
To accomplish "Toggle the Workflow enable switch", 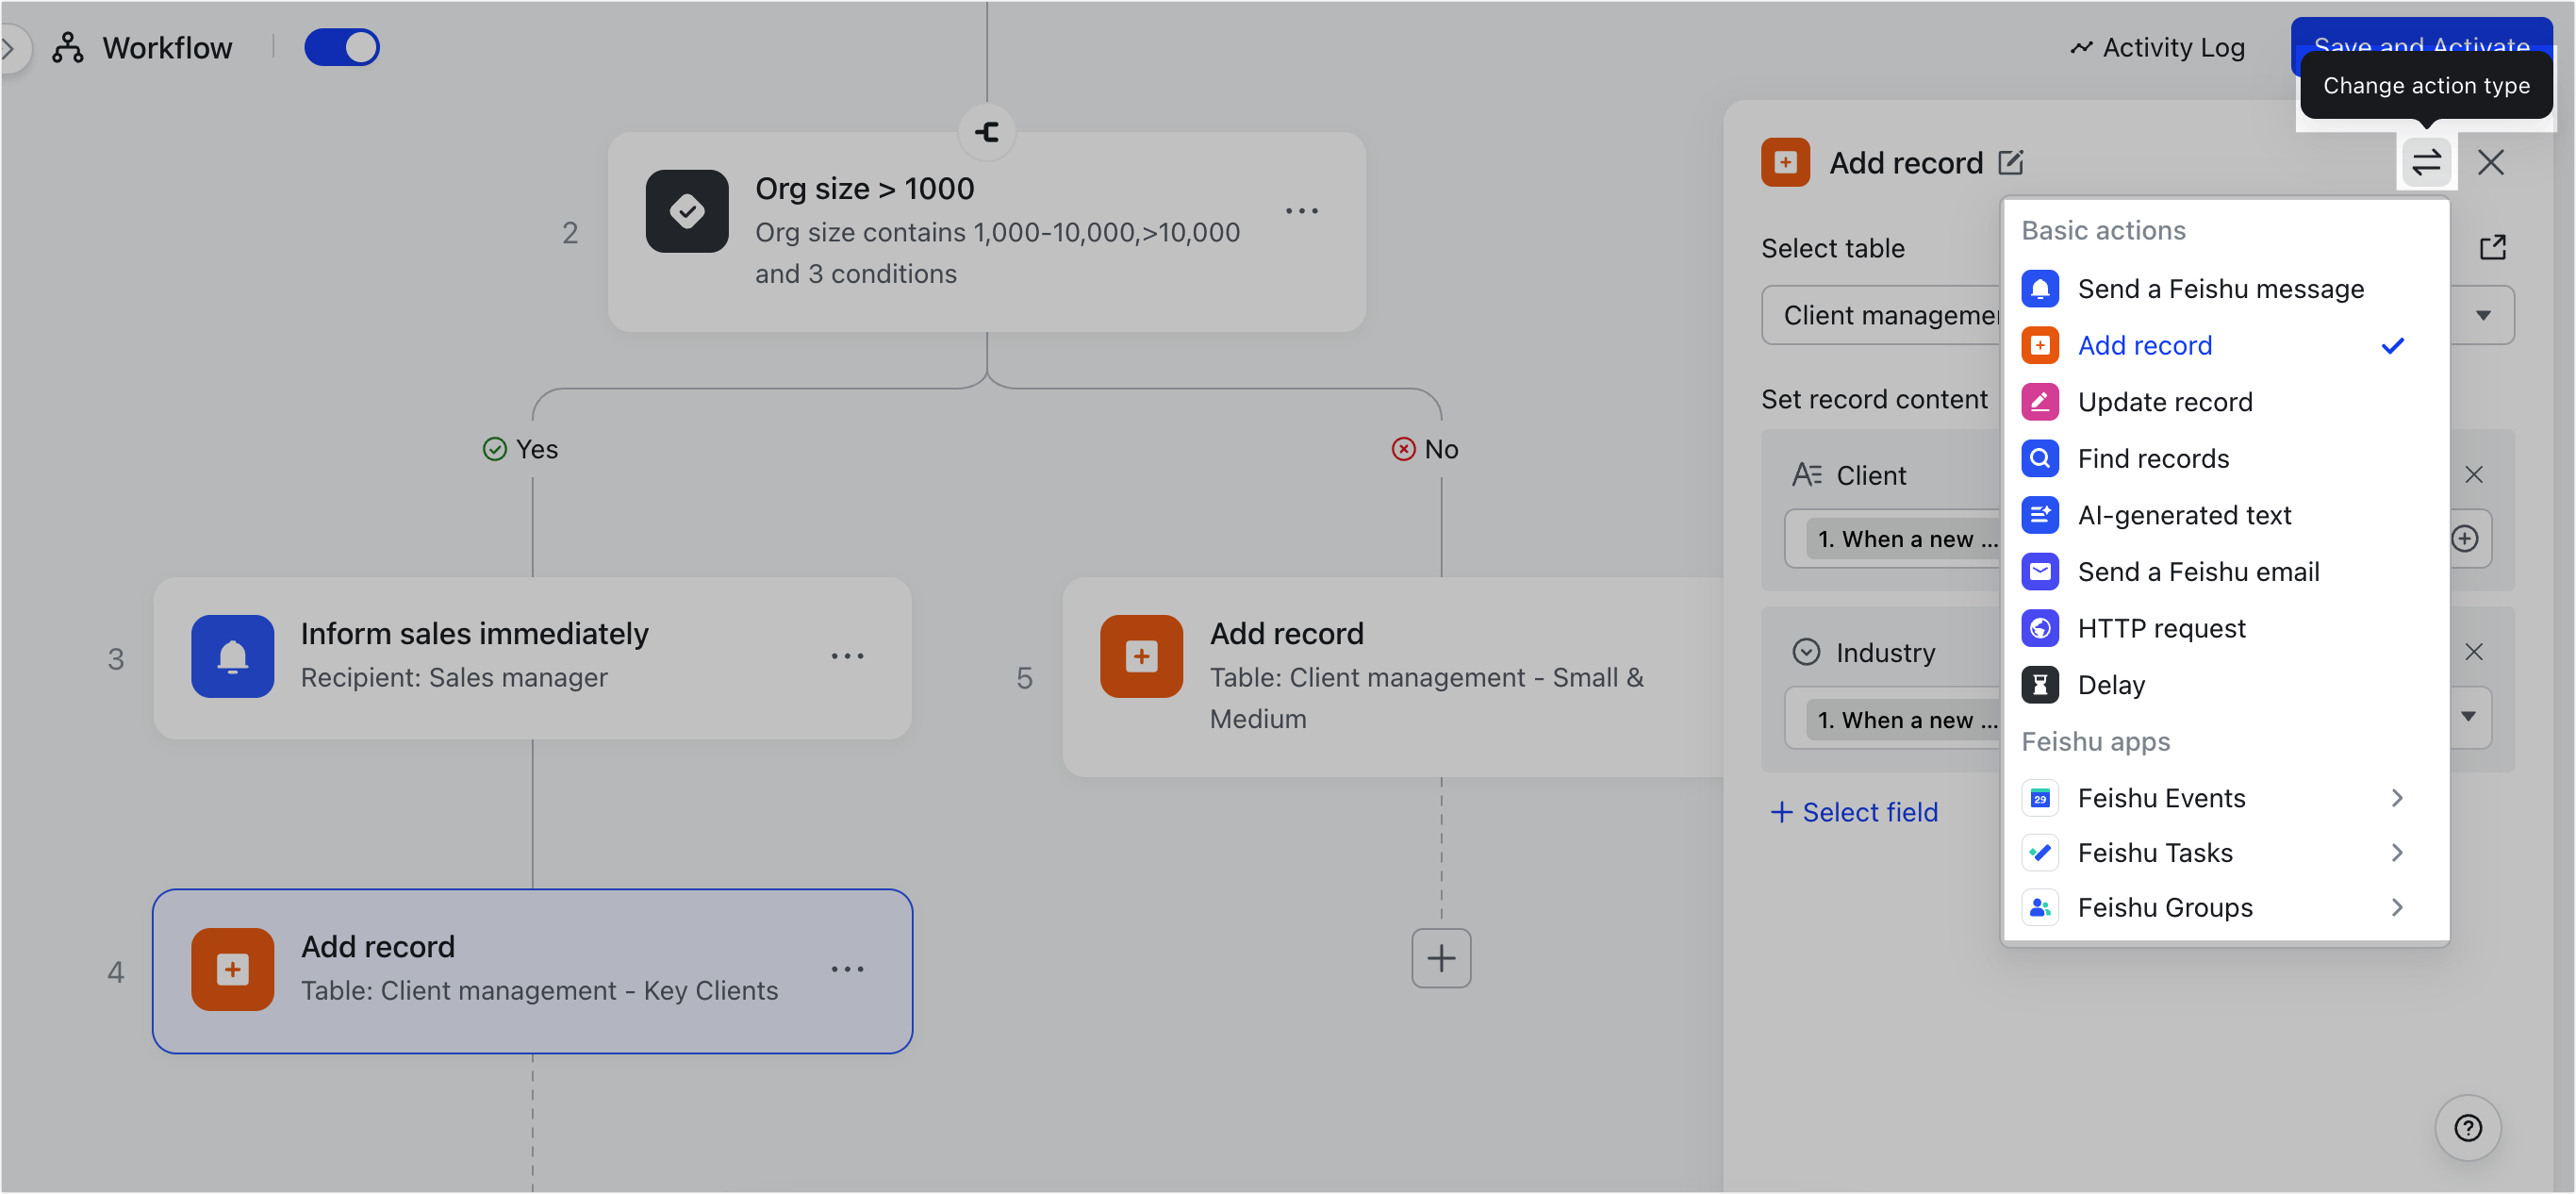I will tap(341, 47).
